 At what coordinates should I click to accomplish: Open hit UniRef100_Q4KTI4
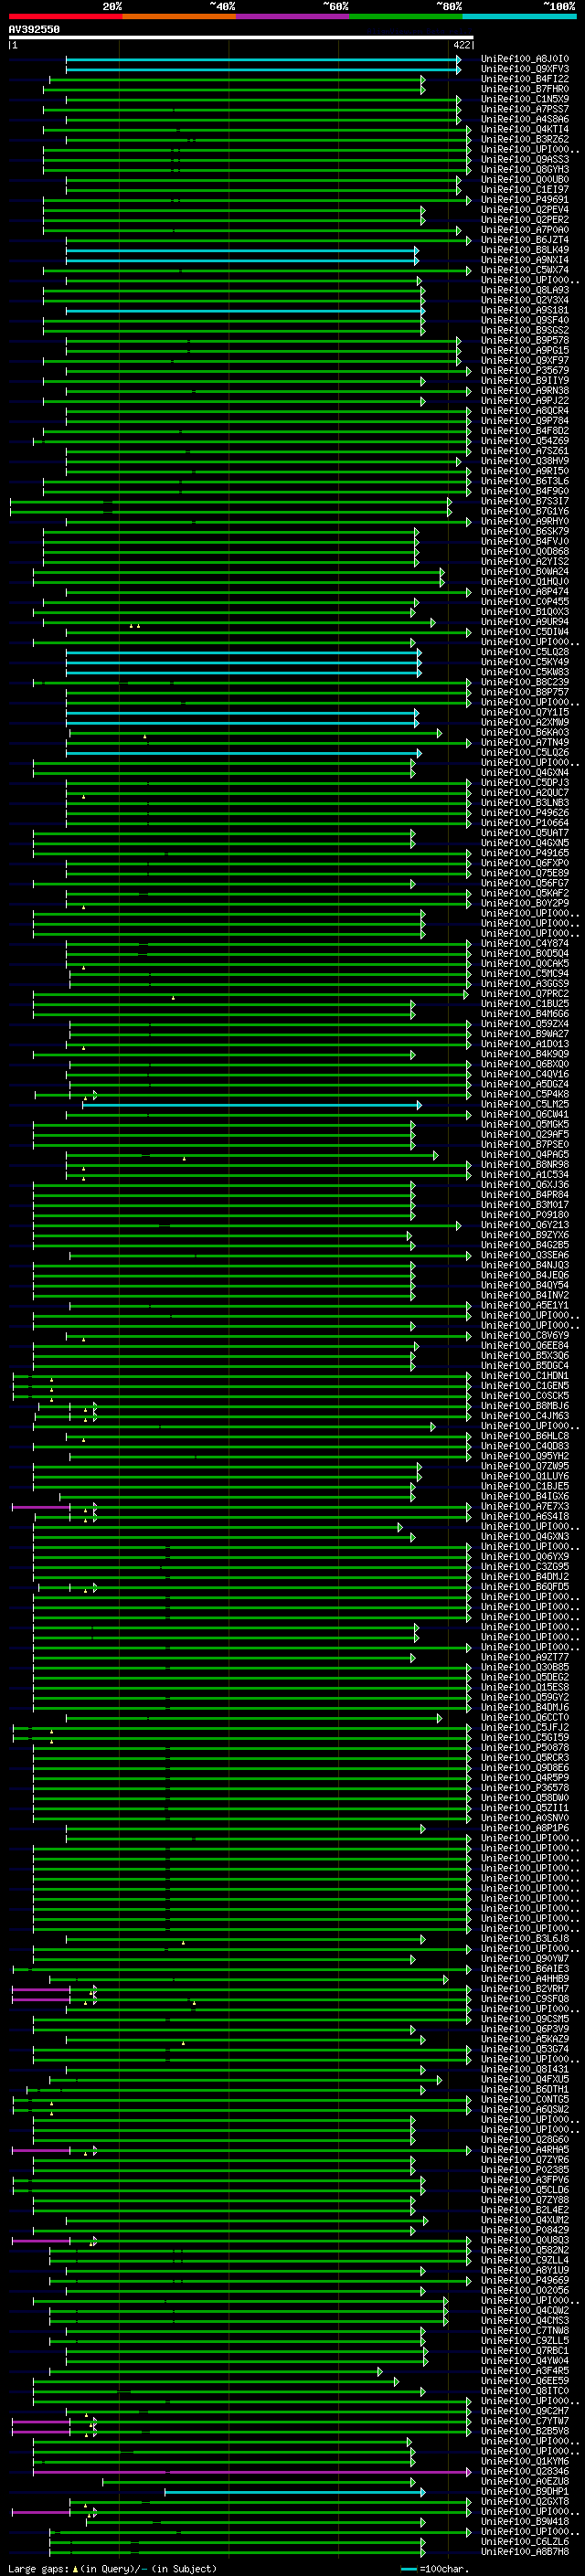coord(525,129)
